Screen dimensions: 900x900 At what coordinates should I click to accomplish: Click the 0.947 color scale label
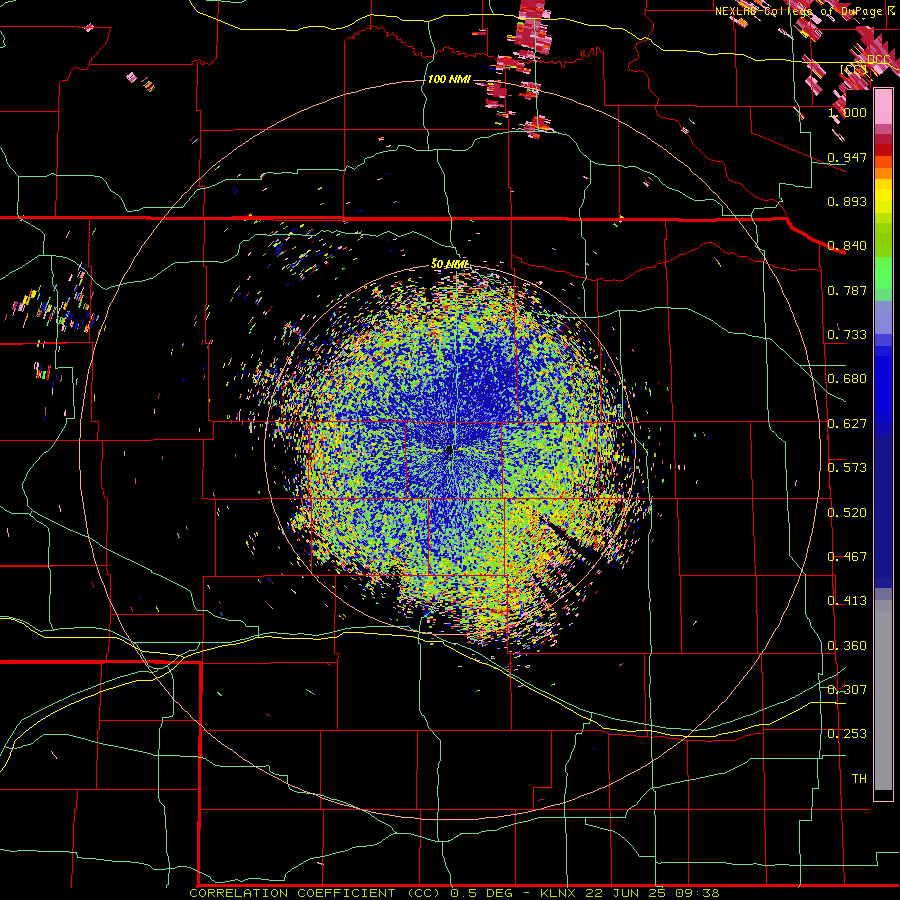pos(847,157)
